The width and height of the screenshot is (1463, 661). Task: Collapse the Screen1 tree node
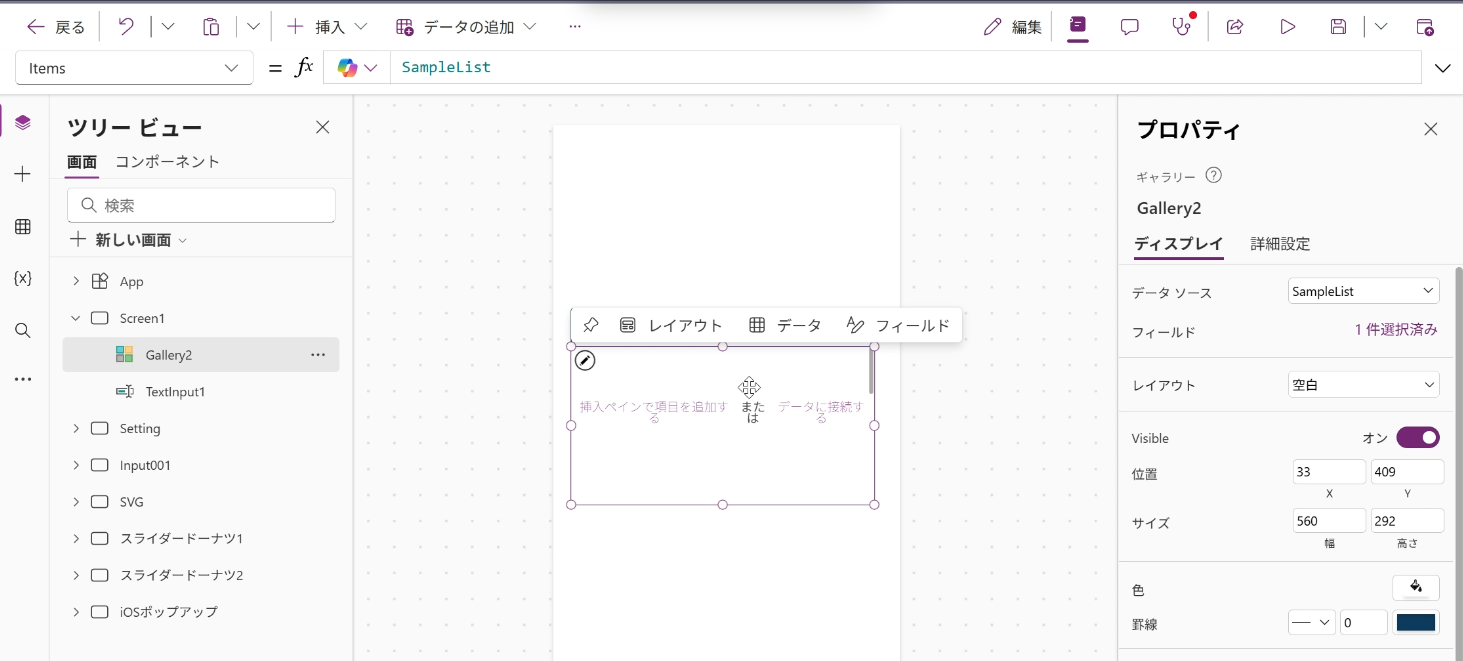point(76,318)
